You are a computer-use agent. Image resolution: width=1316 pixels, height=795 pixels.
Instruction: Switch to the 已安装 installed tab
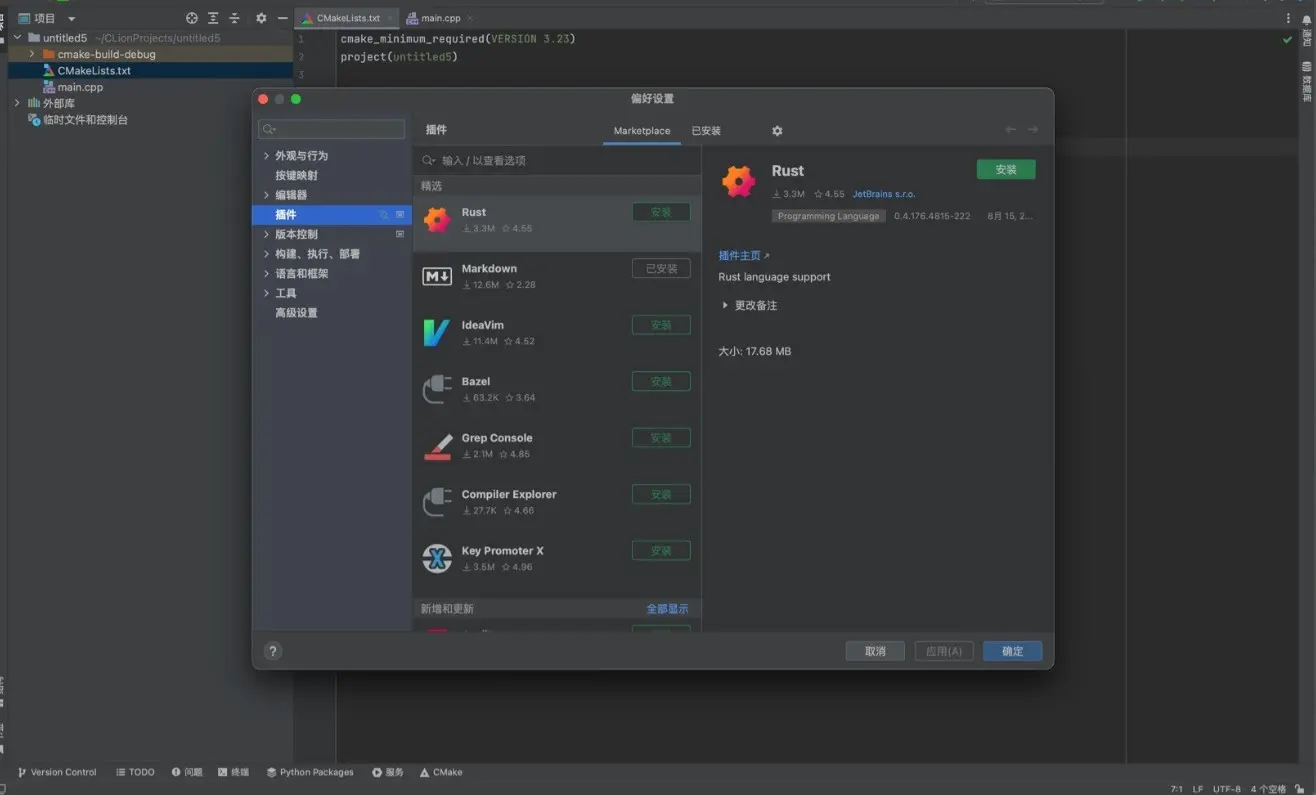point(706,131)
